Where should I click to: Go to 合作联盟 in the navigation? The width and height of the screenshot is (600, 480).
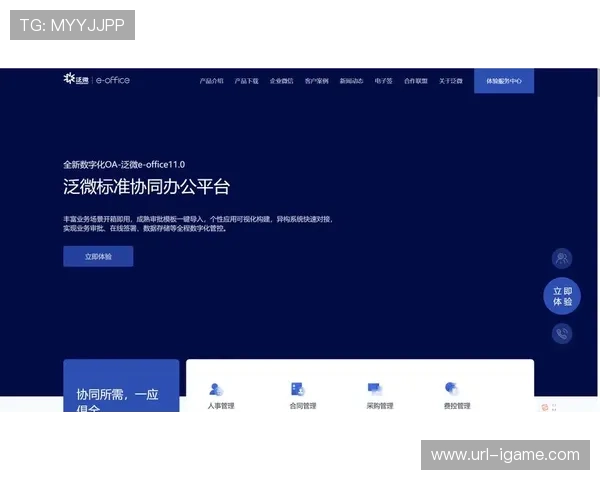(x=416, y=81)
